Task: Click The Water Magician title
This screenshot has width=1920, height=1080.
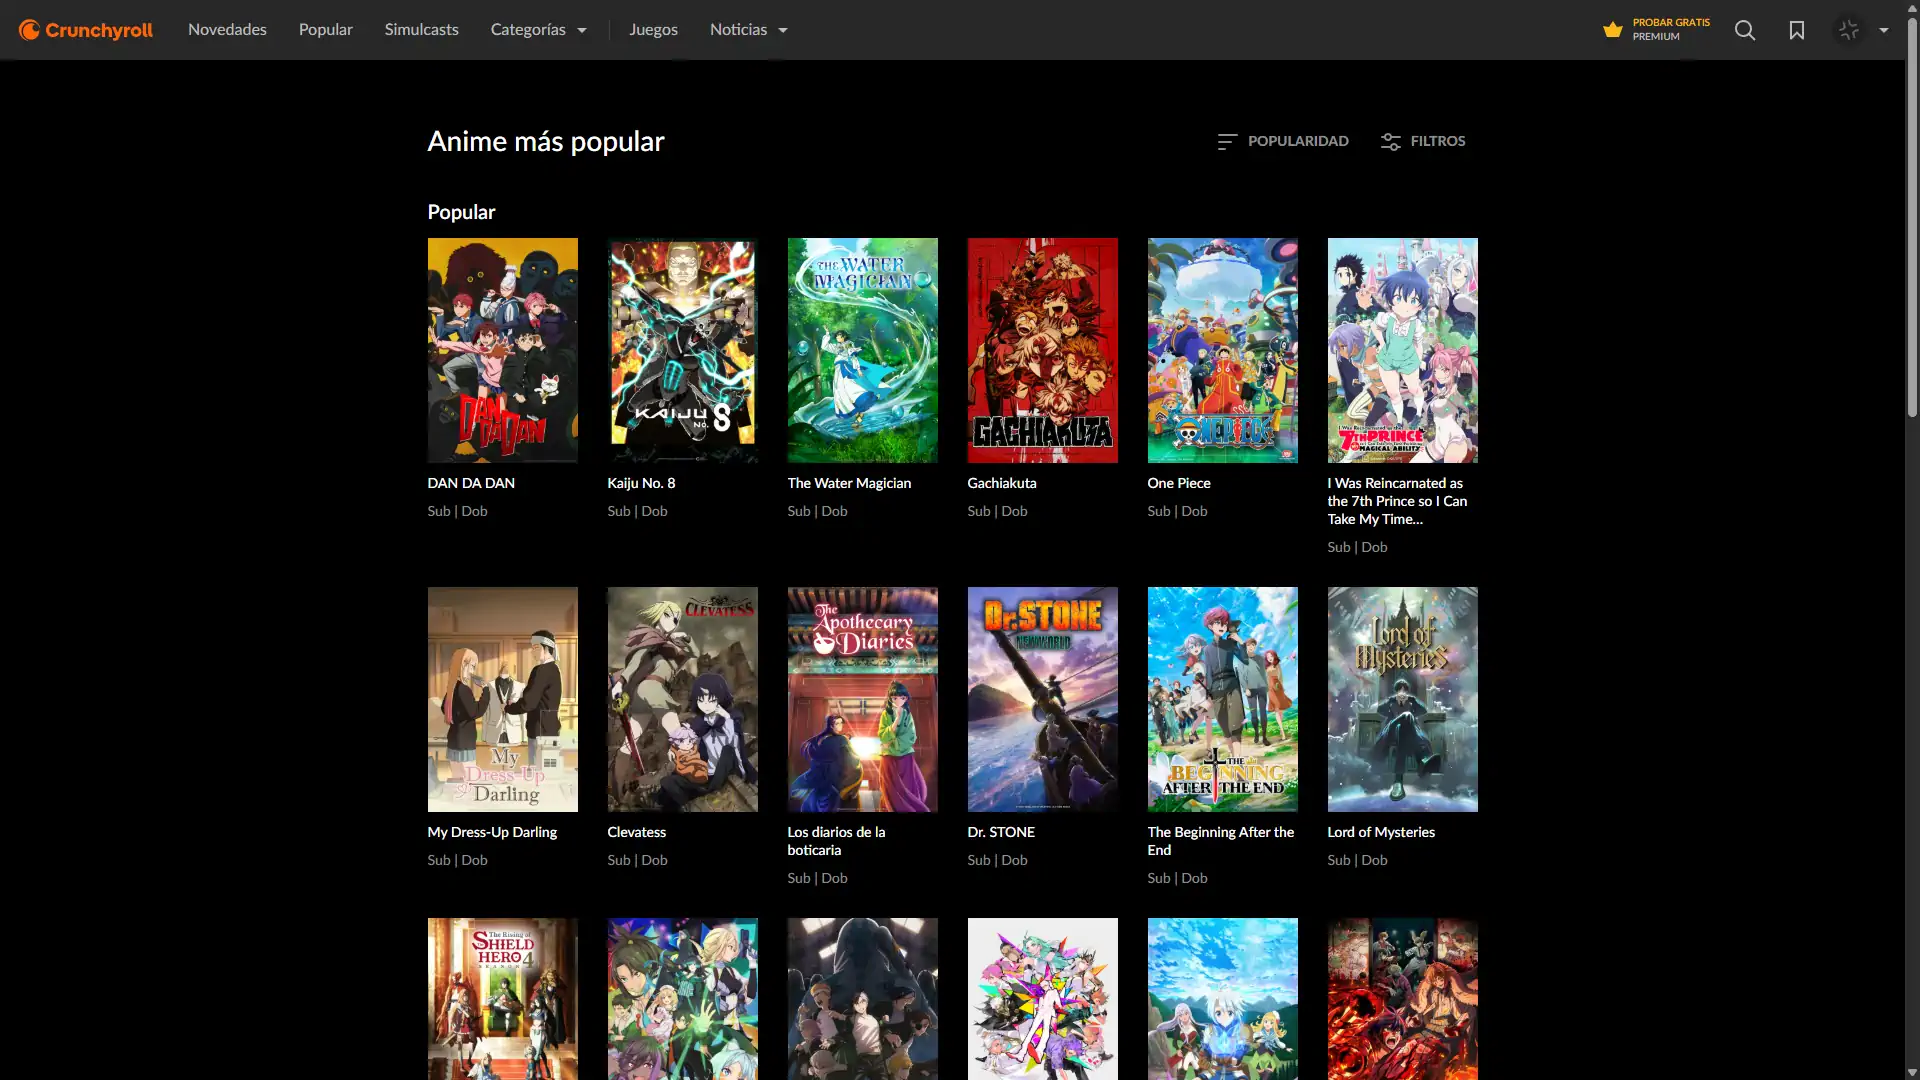Action: click(x=849, y=483)
